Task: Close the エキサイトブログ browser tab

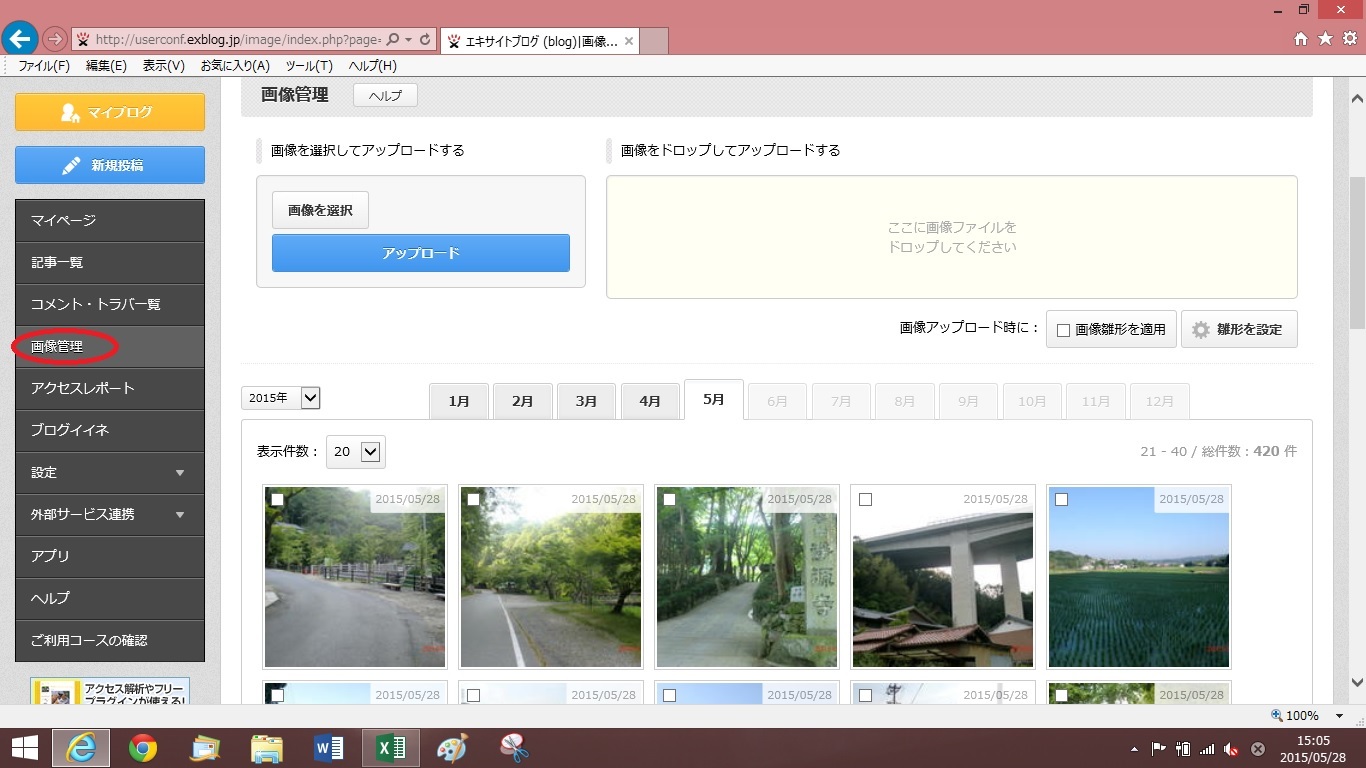Action: (628, 41)
